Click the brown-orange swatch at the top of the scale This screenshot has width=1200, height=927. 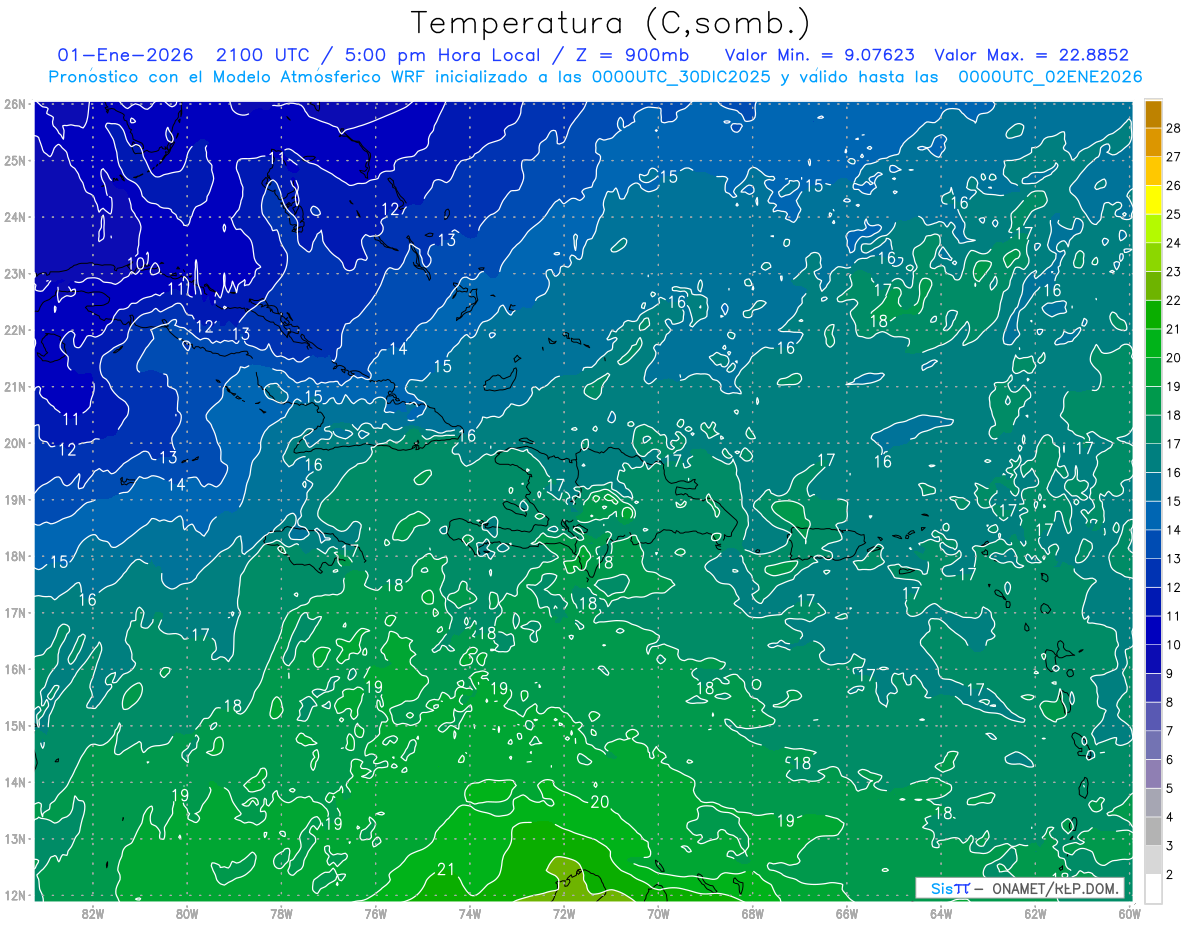(x=1153, y=114)
